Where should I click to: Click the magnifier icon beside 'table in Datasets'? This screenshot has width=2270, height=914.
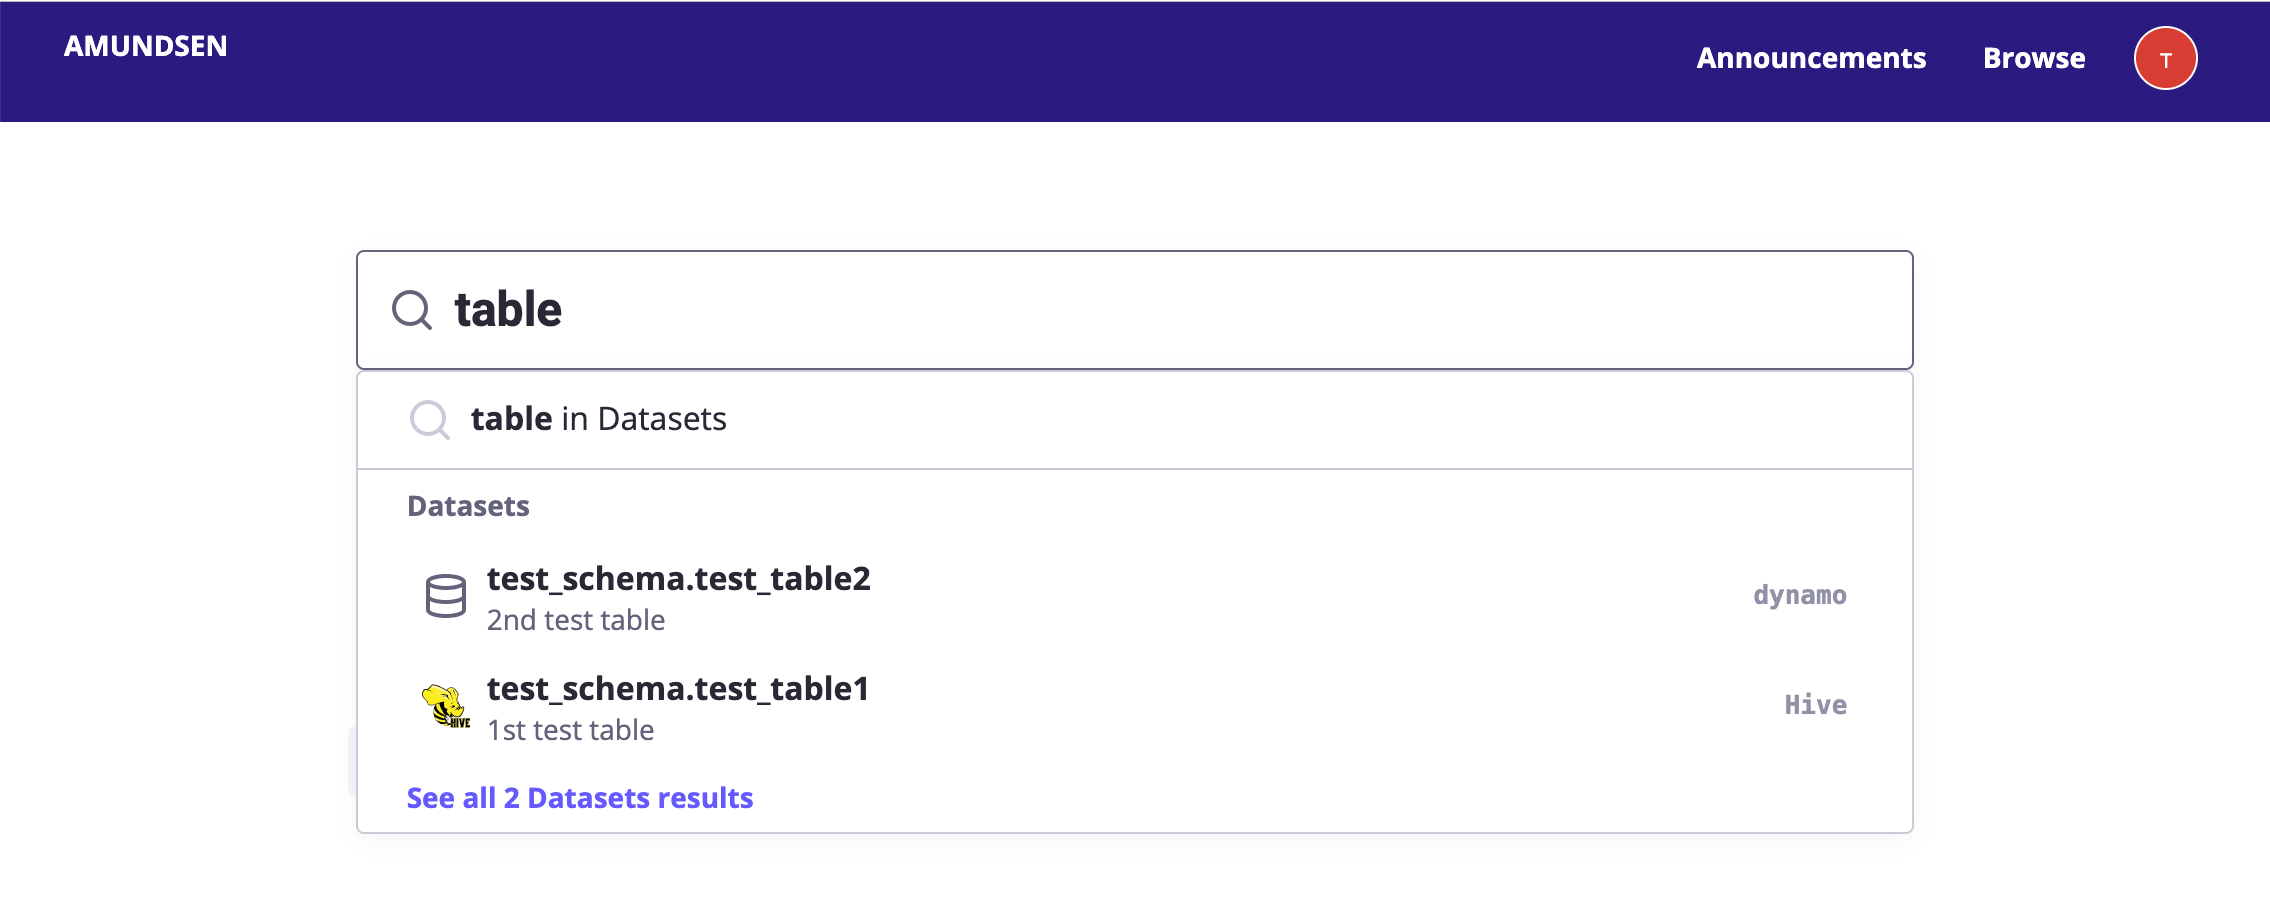(430, 419)
